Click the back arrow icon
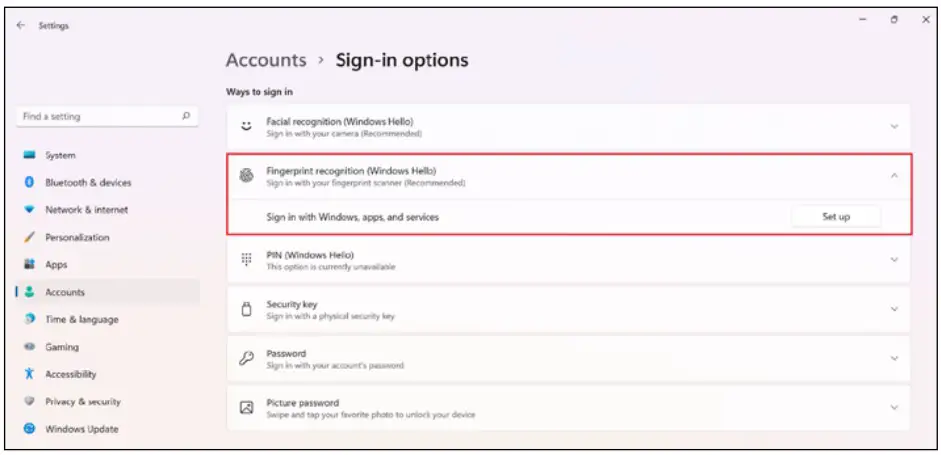 tap(22, 26)
